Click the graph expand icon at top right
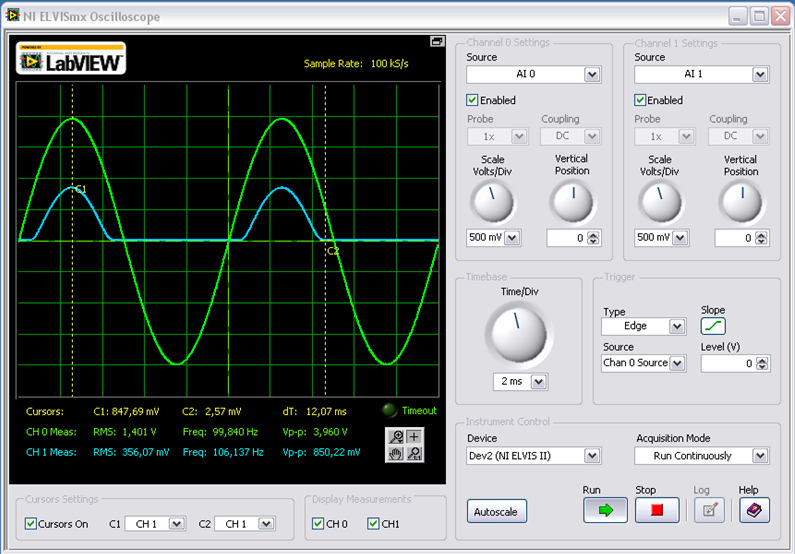The image size is (795, 554). (x=437, y=41)
